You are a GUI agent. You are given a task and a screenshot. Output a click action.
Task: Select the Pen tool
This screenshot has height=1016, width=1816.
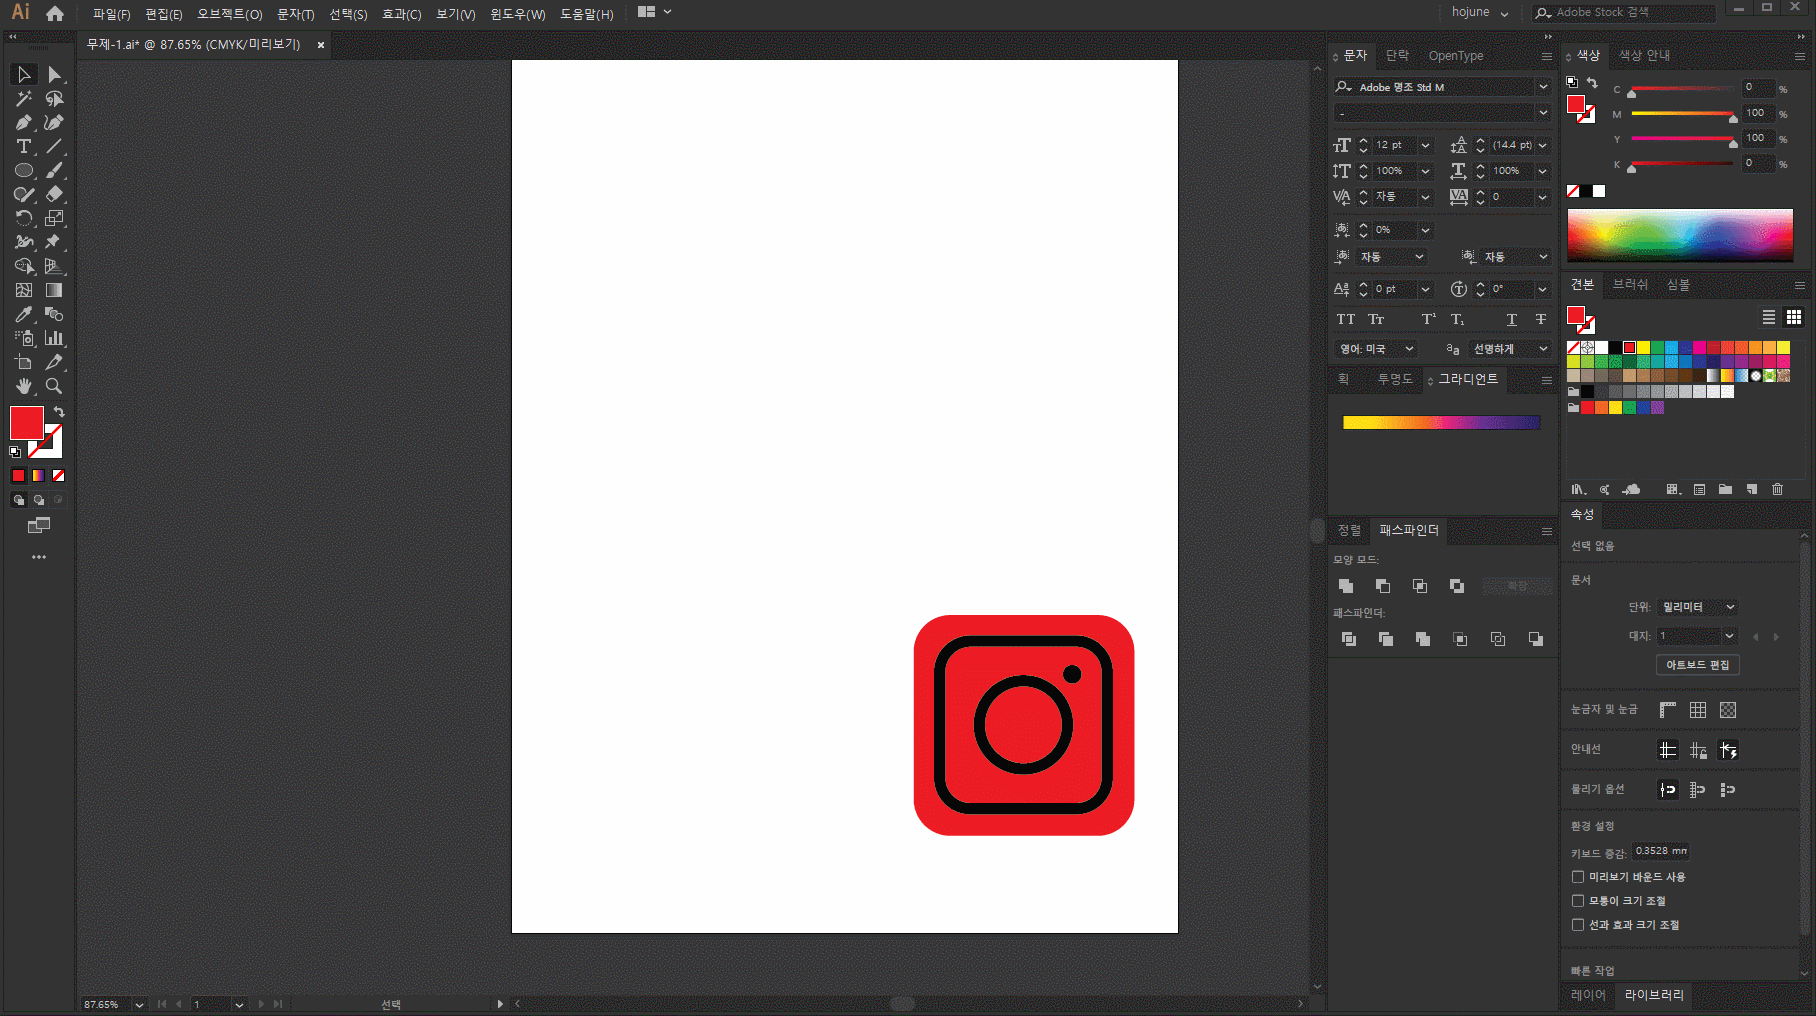[24, 122]
